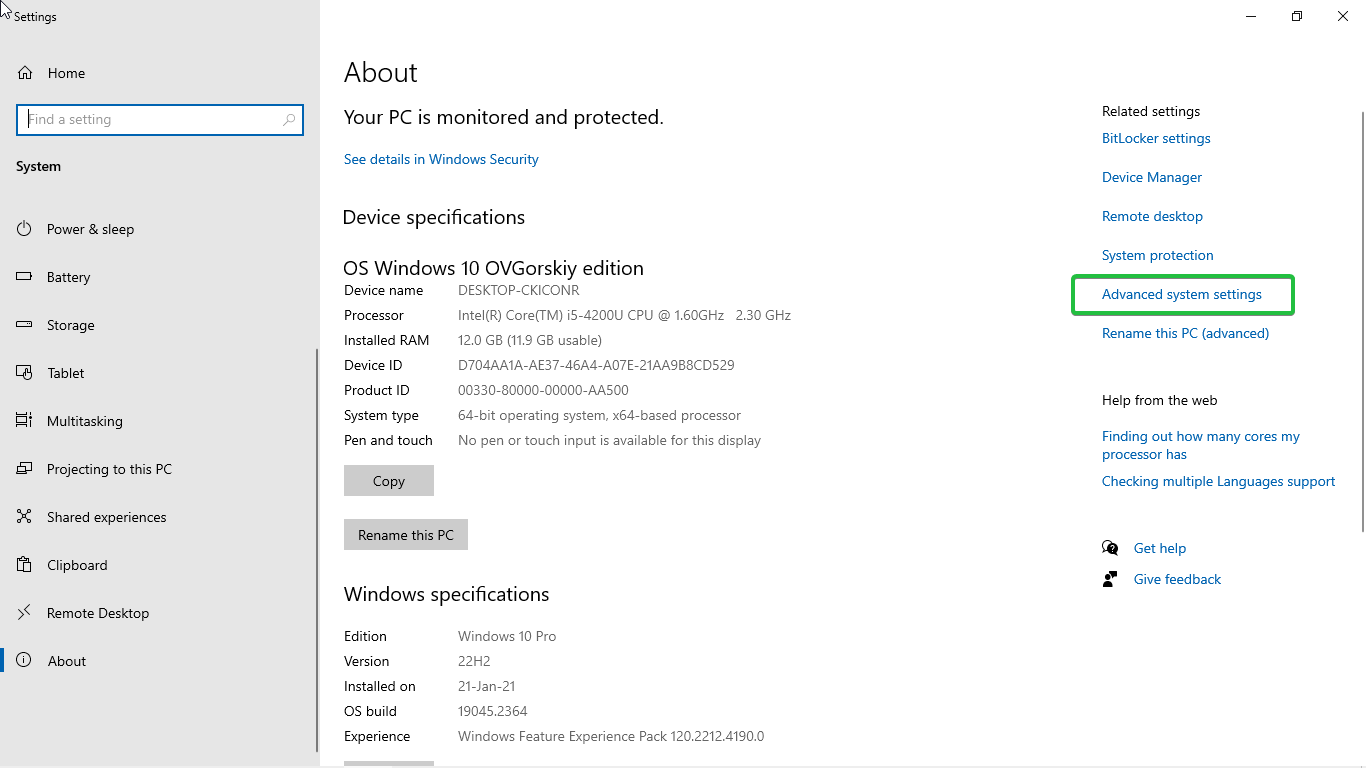Screen dimensions: 1366x768
Task: Open See details in Windows Security
Action: click(x=441, y=159)
